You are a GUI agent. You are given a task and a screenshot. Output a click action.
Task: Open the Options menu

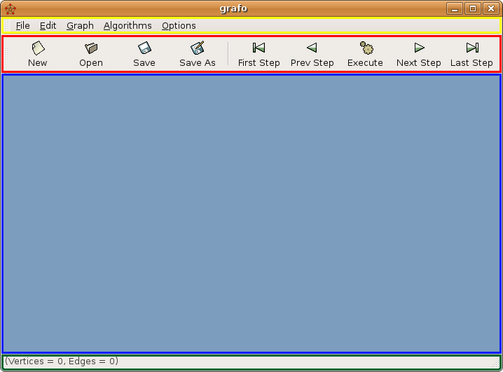point(179,26)
